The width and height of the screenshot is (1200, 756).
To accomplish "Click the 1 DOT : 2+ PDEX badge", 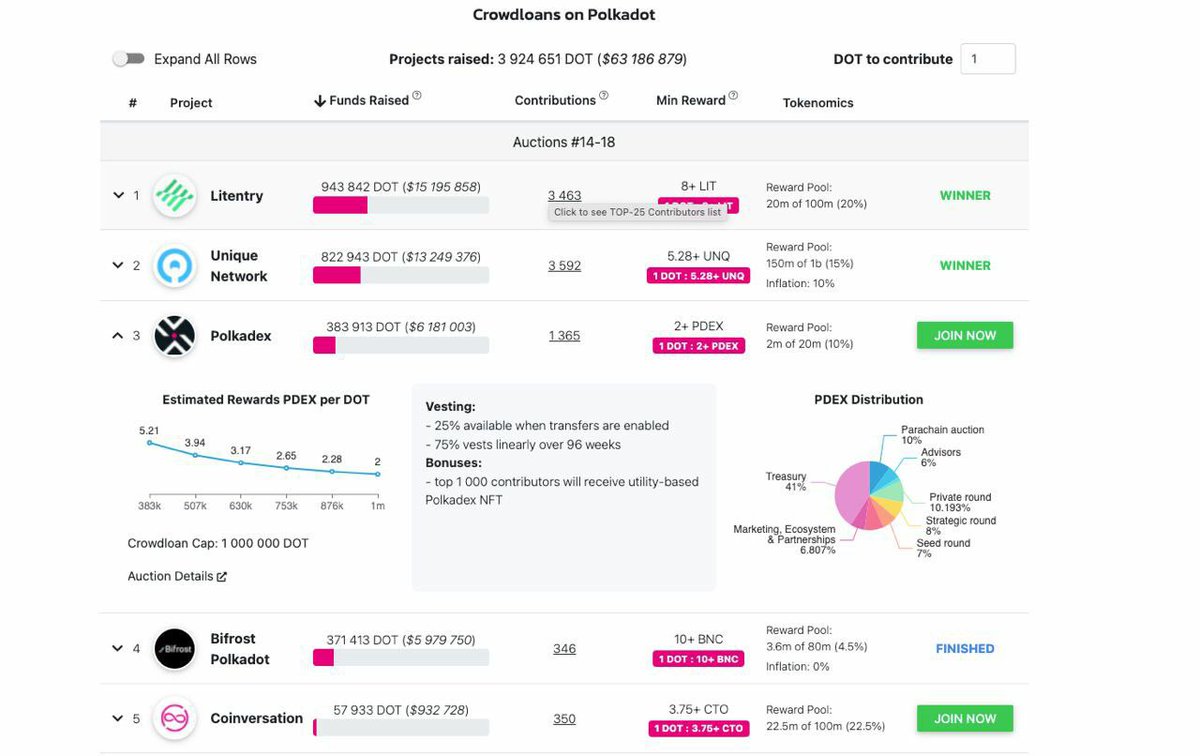I will [698, 346].
